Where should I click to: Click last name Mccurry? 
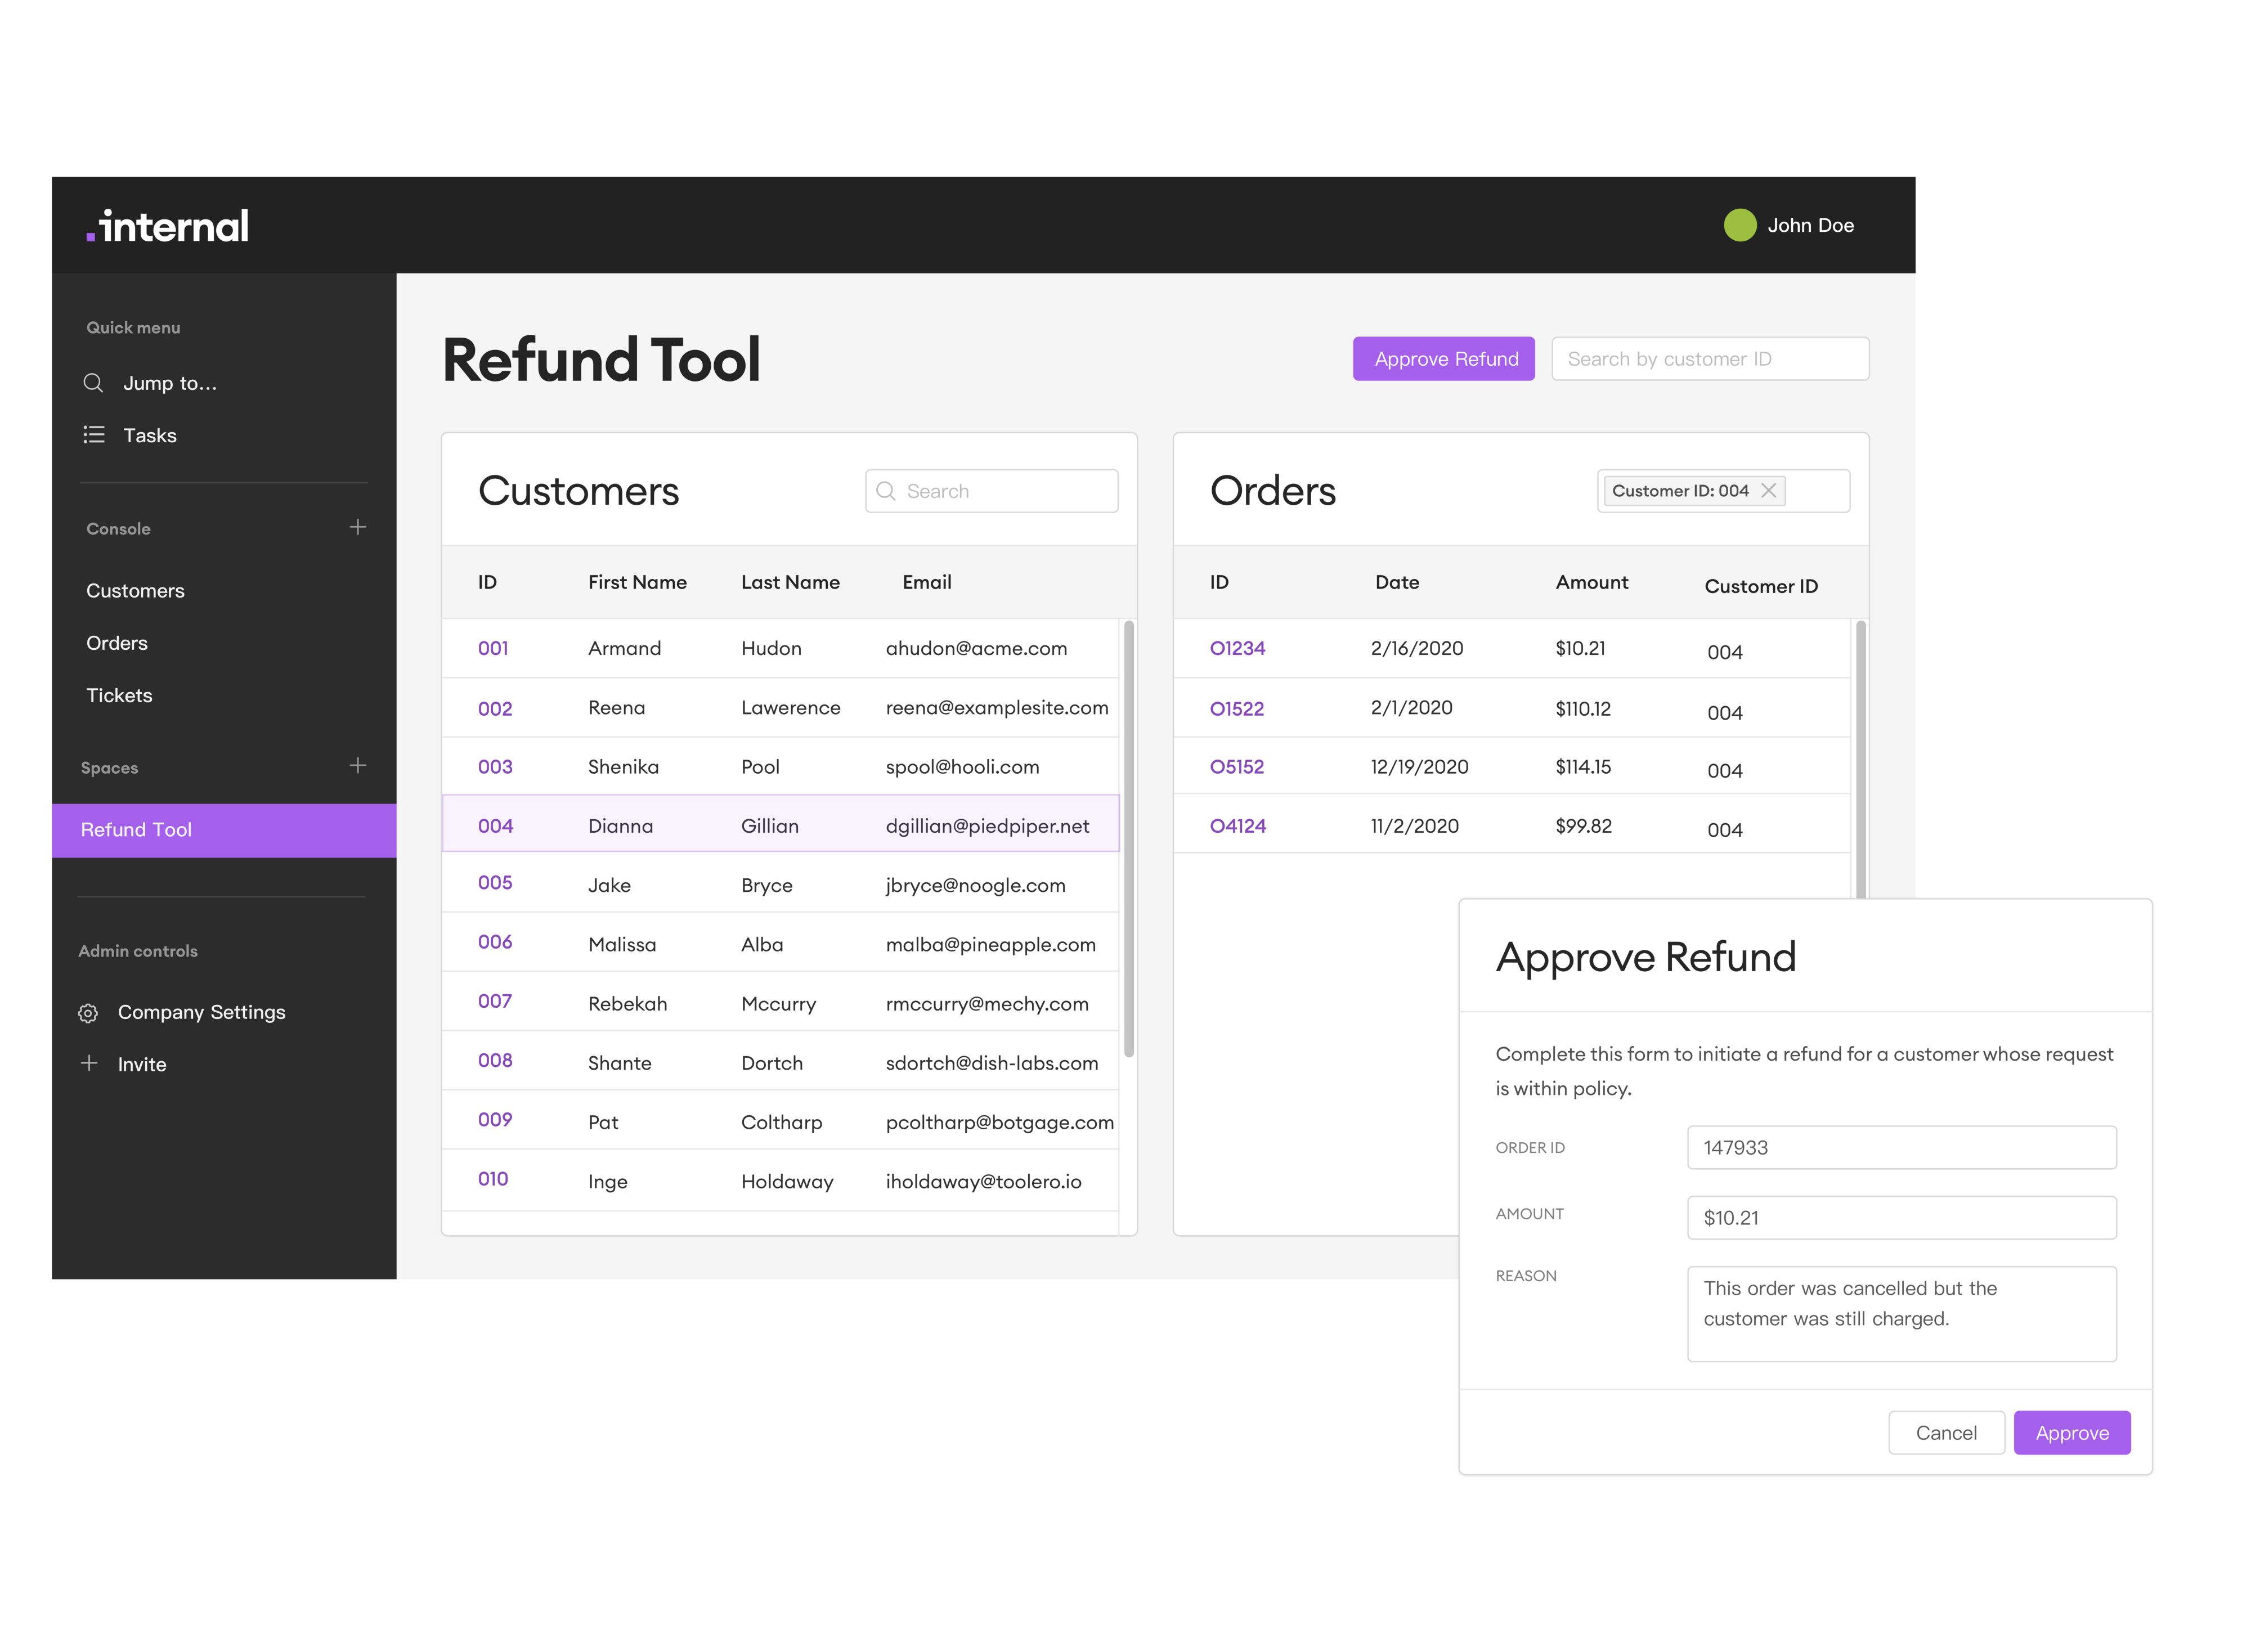(x=778, y=1004)
